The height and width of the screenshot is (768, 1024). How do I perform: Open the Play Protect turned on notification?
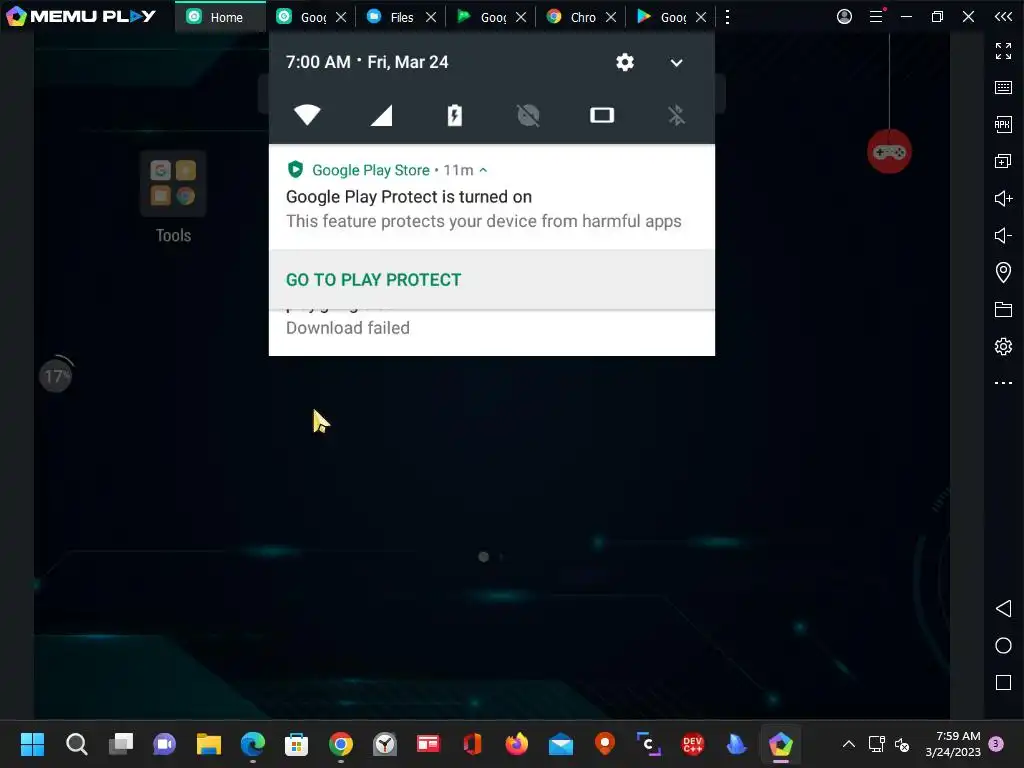(x=492, y=197)
